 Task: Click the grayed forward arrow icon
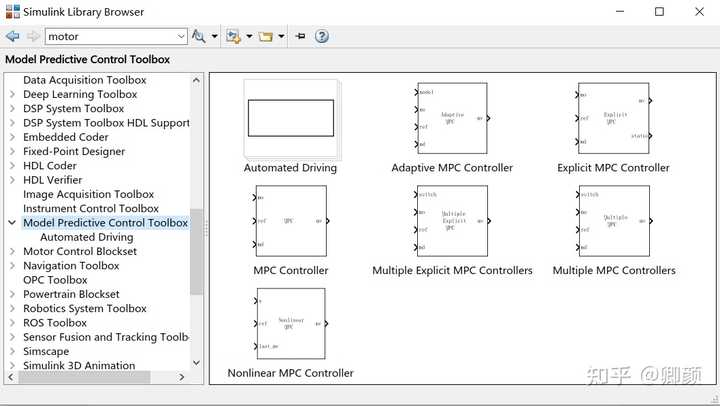pos(33,36)
